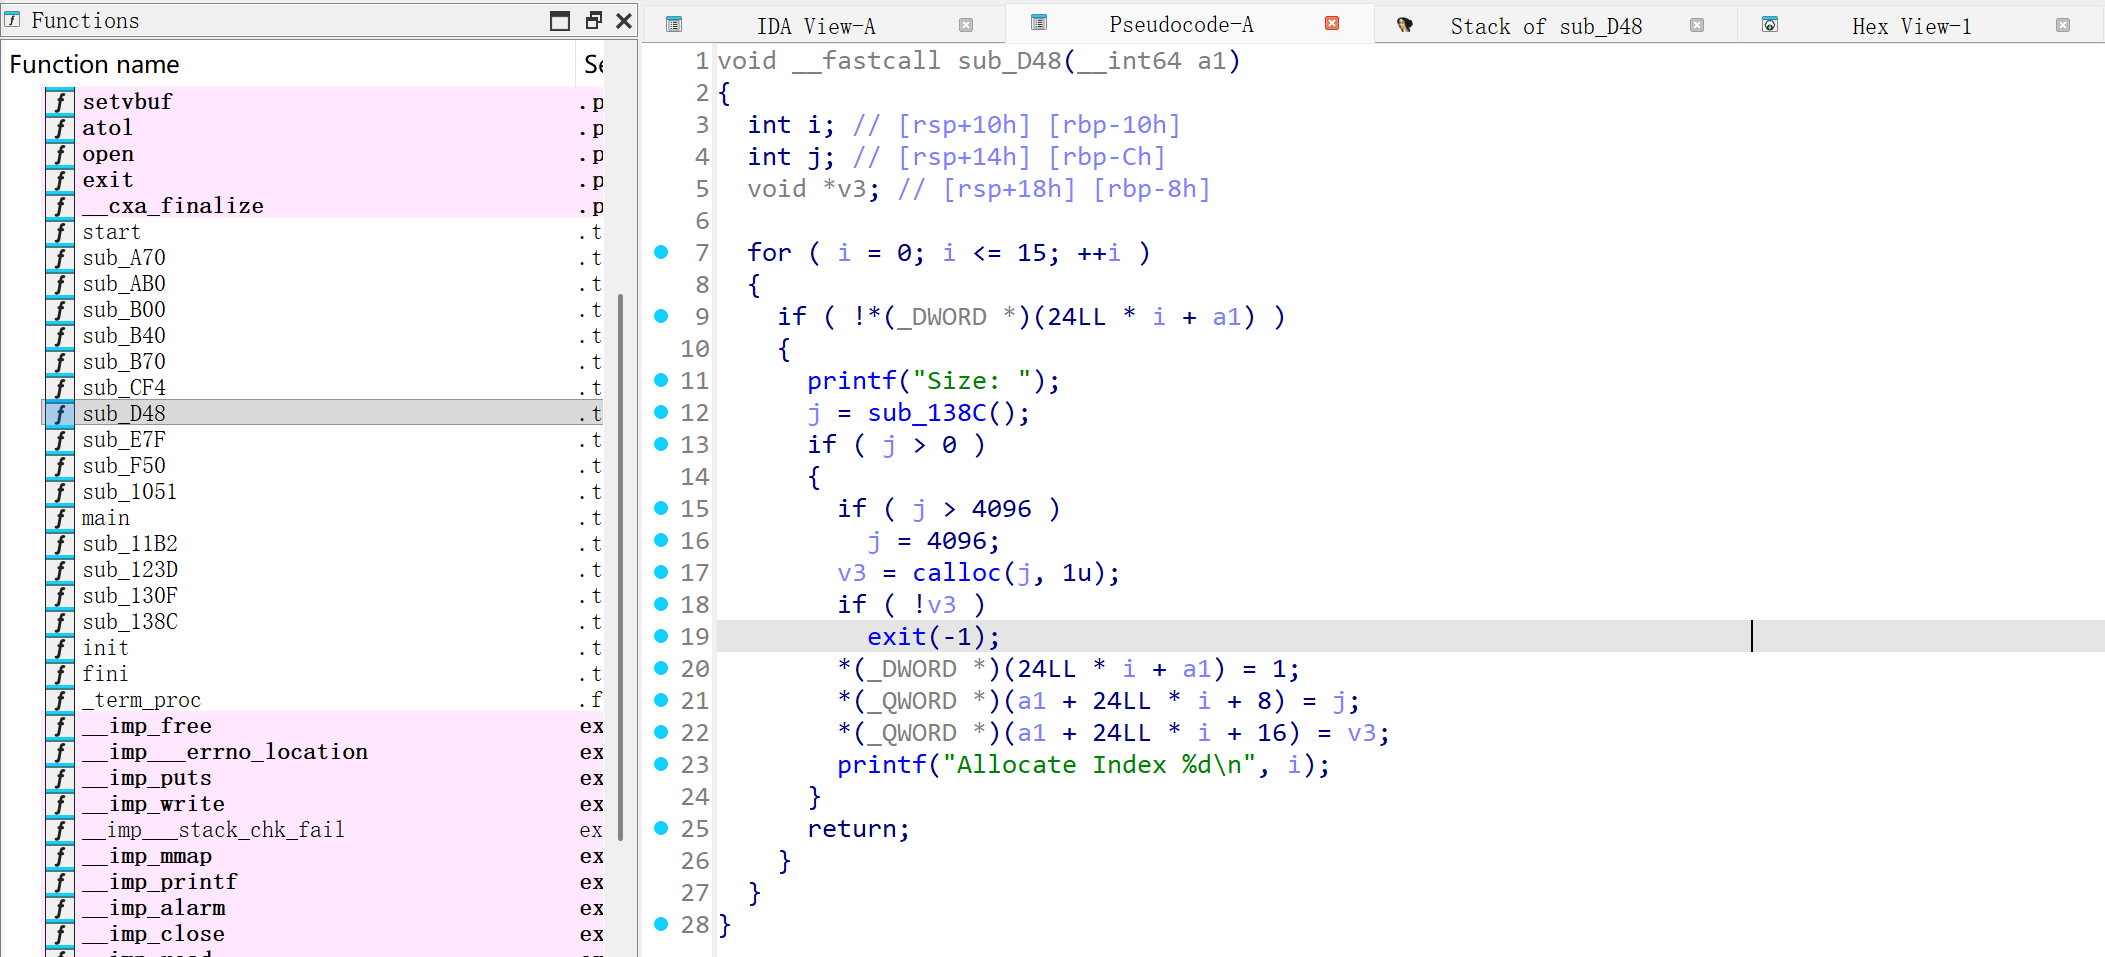Open the Hex View-1 tab
The image size is (2105, 957).
(1911, 26)
